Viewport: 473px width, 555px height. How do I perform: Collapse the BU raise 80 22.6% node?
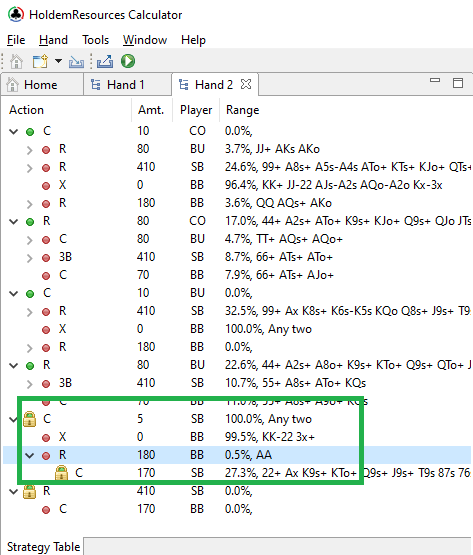pyautogui.click(x=13, y=365)
